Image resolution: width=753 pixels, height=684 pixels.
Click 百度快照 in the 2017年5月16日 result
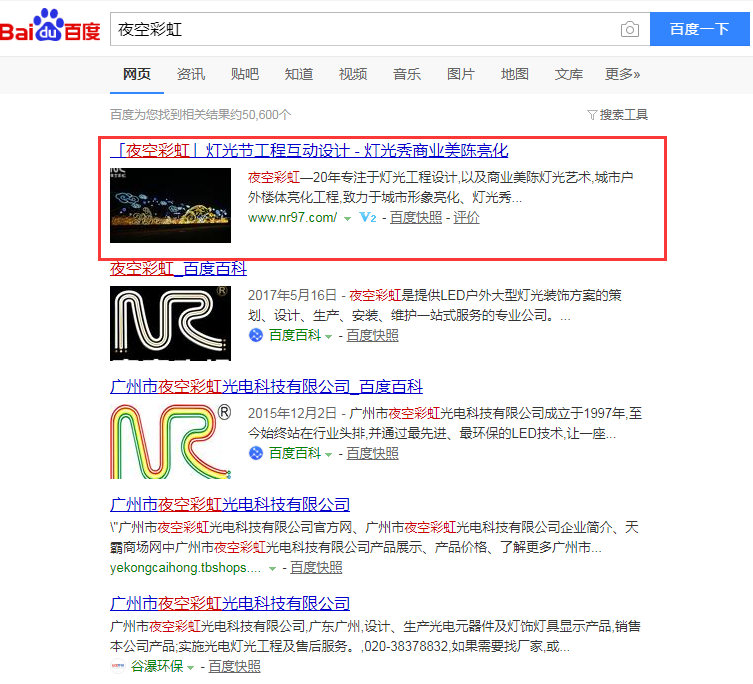(x=373, y=335)
